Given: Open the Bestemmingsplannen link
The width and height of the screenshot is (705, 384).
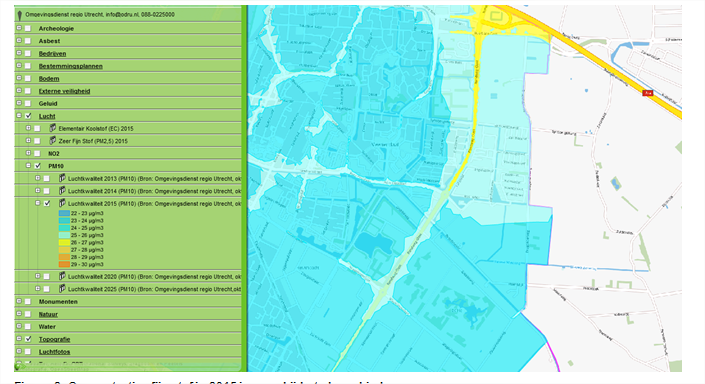Looking at the screenshot, I should 71,66.
